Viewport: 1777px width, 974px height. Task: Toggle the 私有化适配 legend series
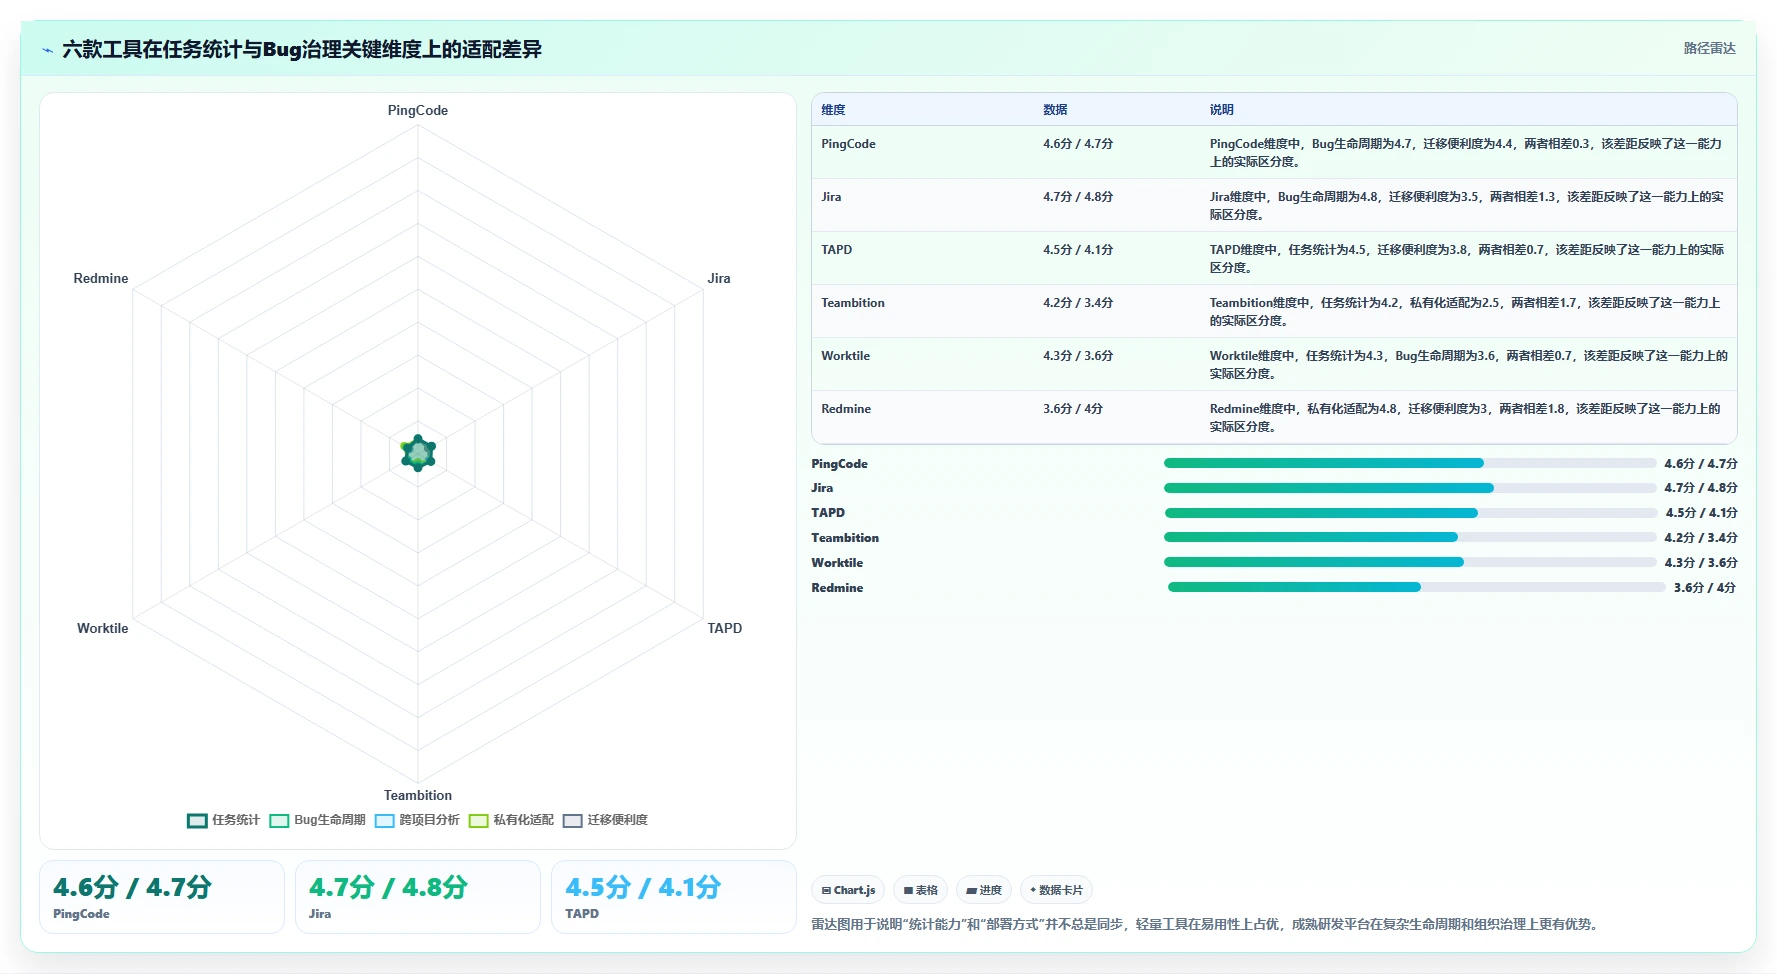pyautogui.click(x=511, y=820)
